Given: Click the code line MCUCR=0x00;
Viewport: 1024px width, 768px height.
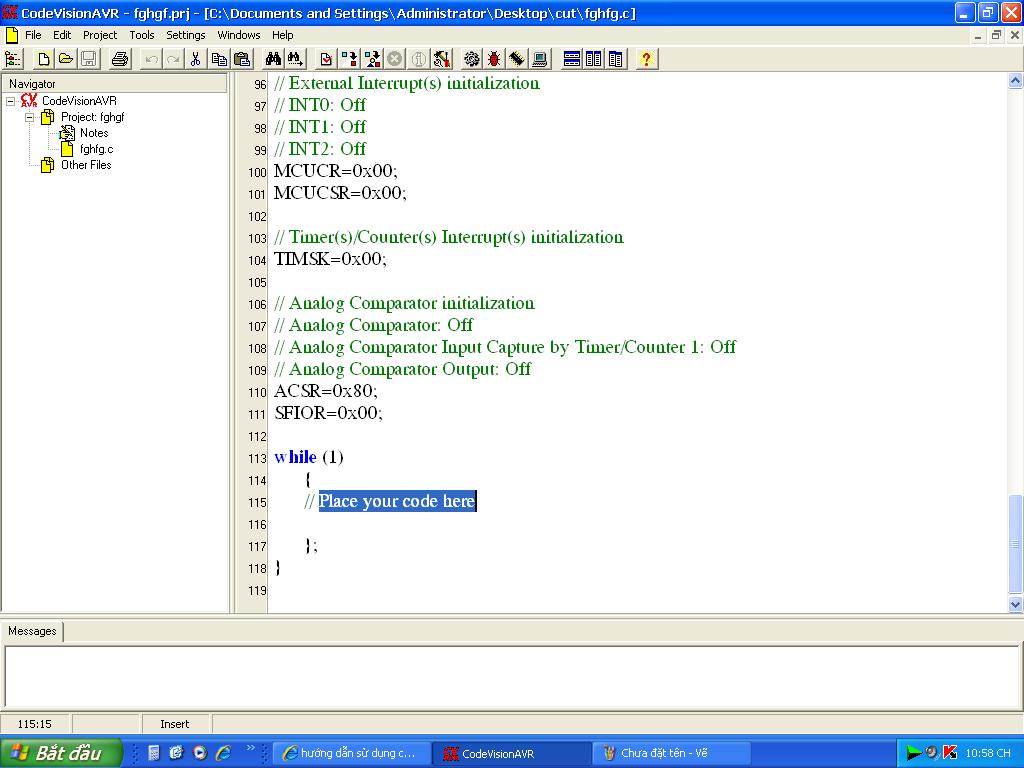Looking at the screenshot, I should click(336, 171).
